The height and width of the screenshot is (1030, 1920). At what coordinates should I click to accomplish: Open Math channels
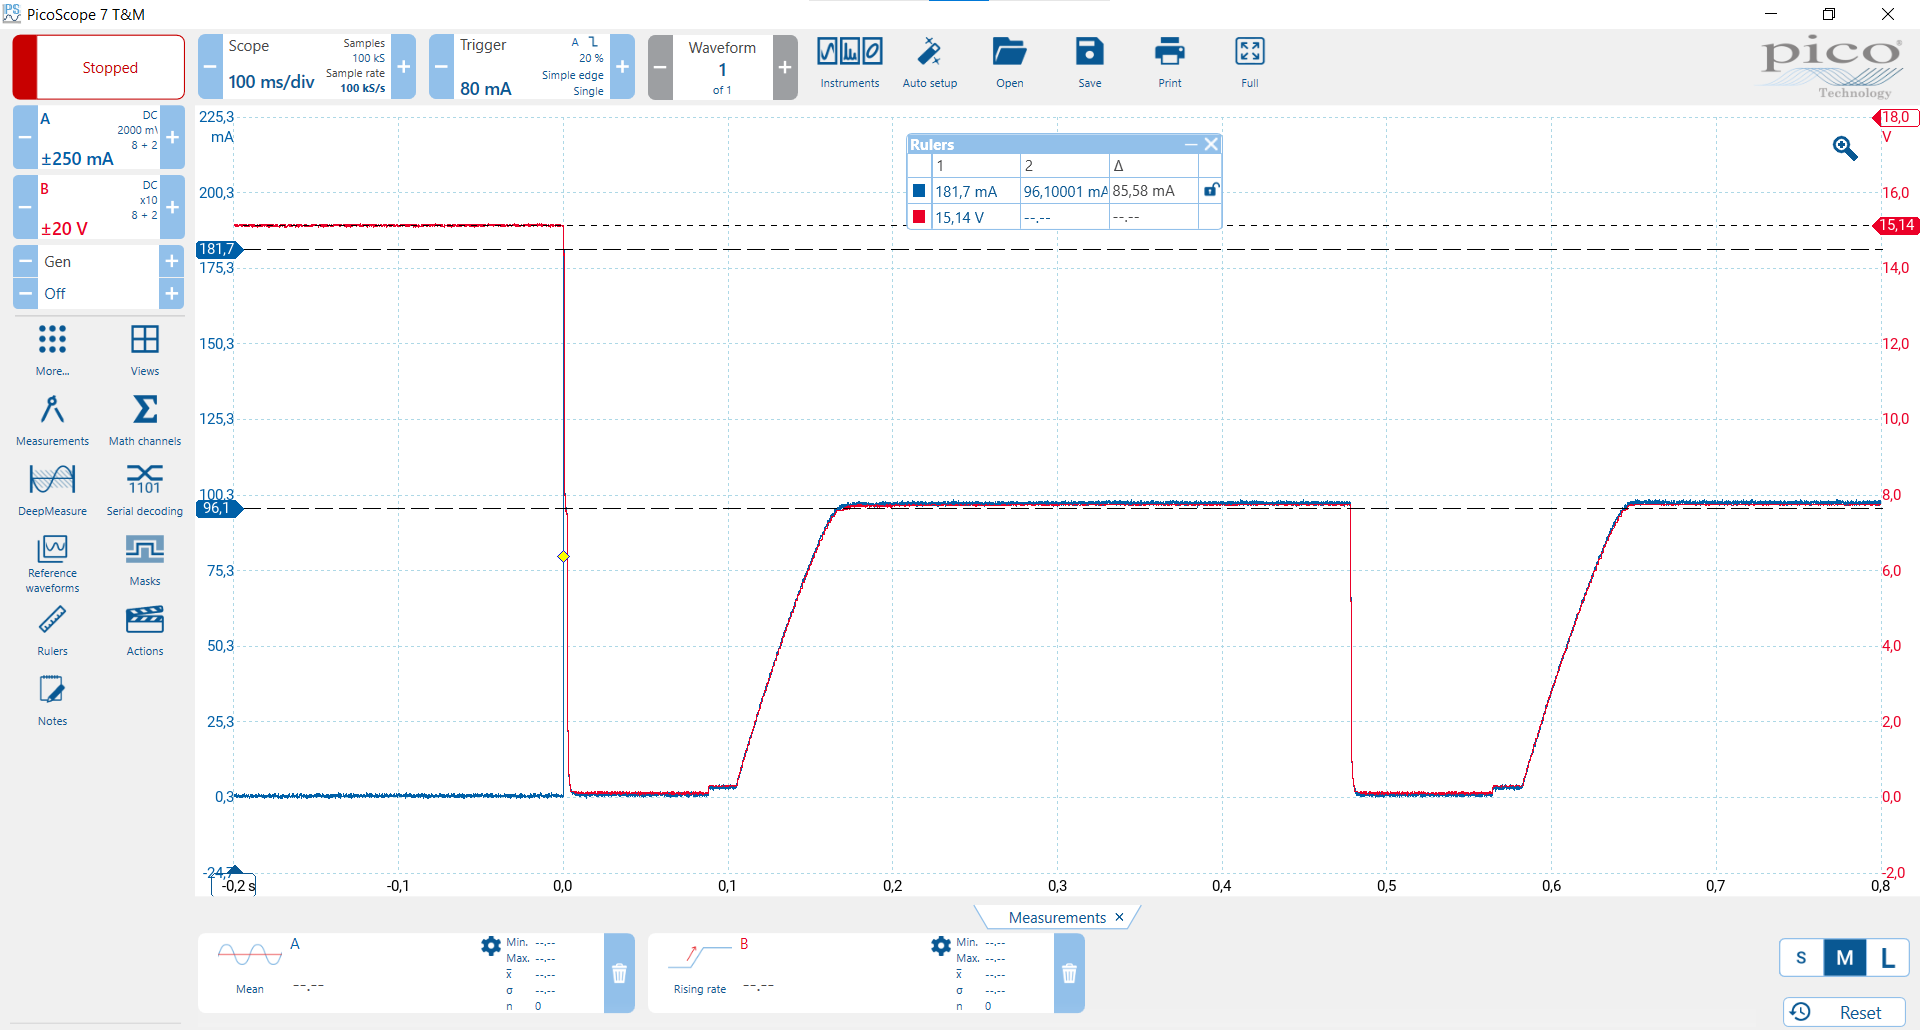click(145, 420)
